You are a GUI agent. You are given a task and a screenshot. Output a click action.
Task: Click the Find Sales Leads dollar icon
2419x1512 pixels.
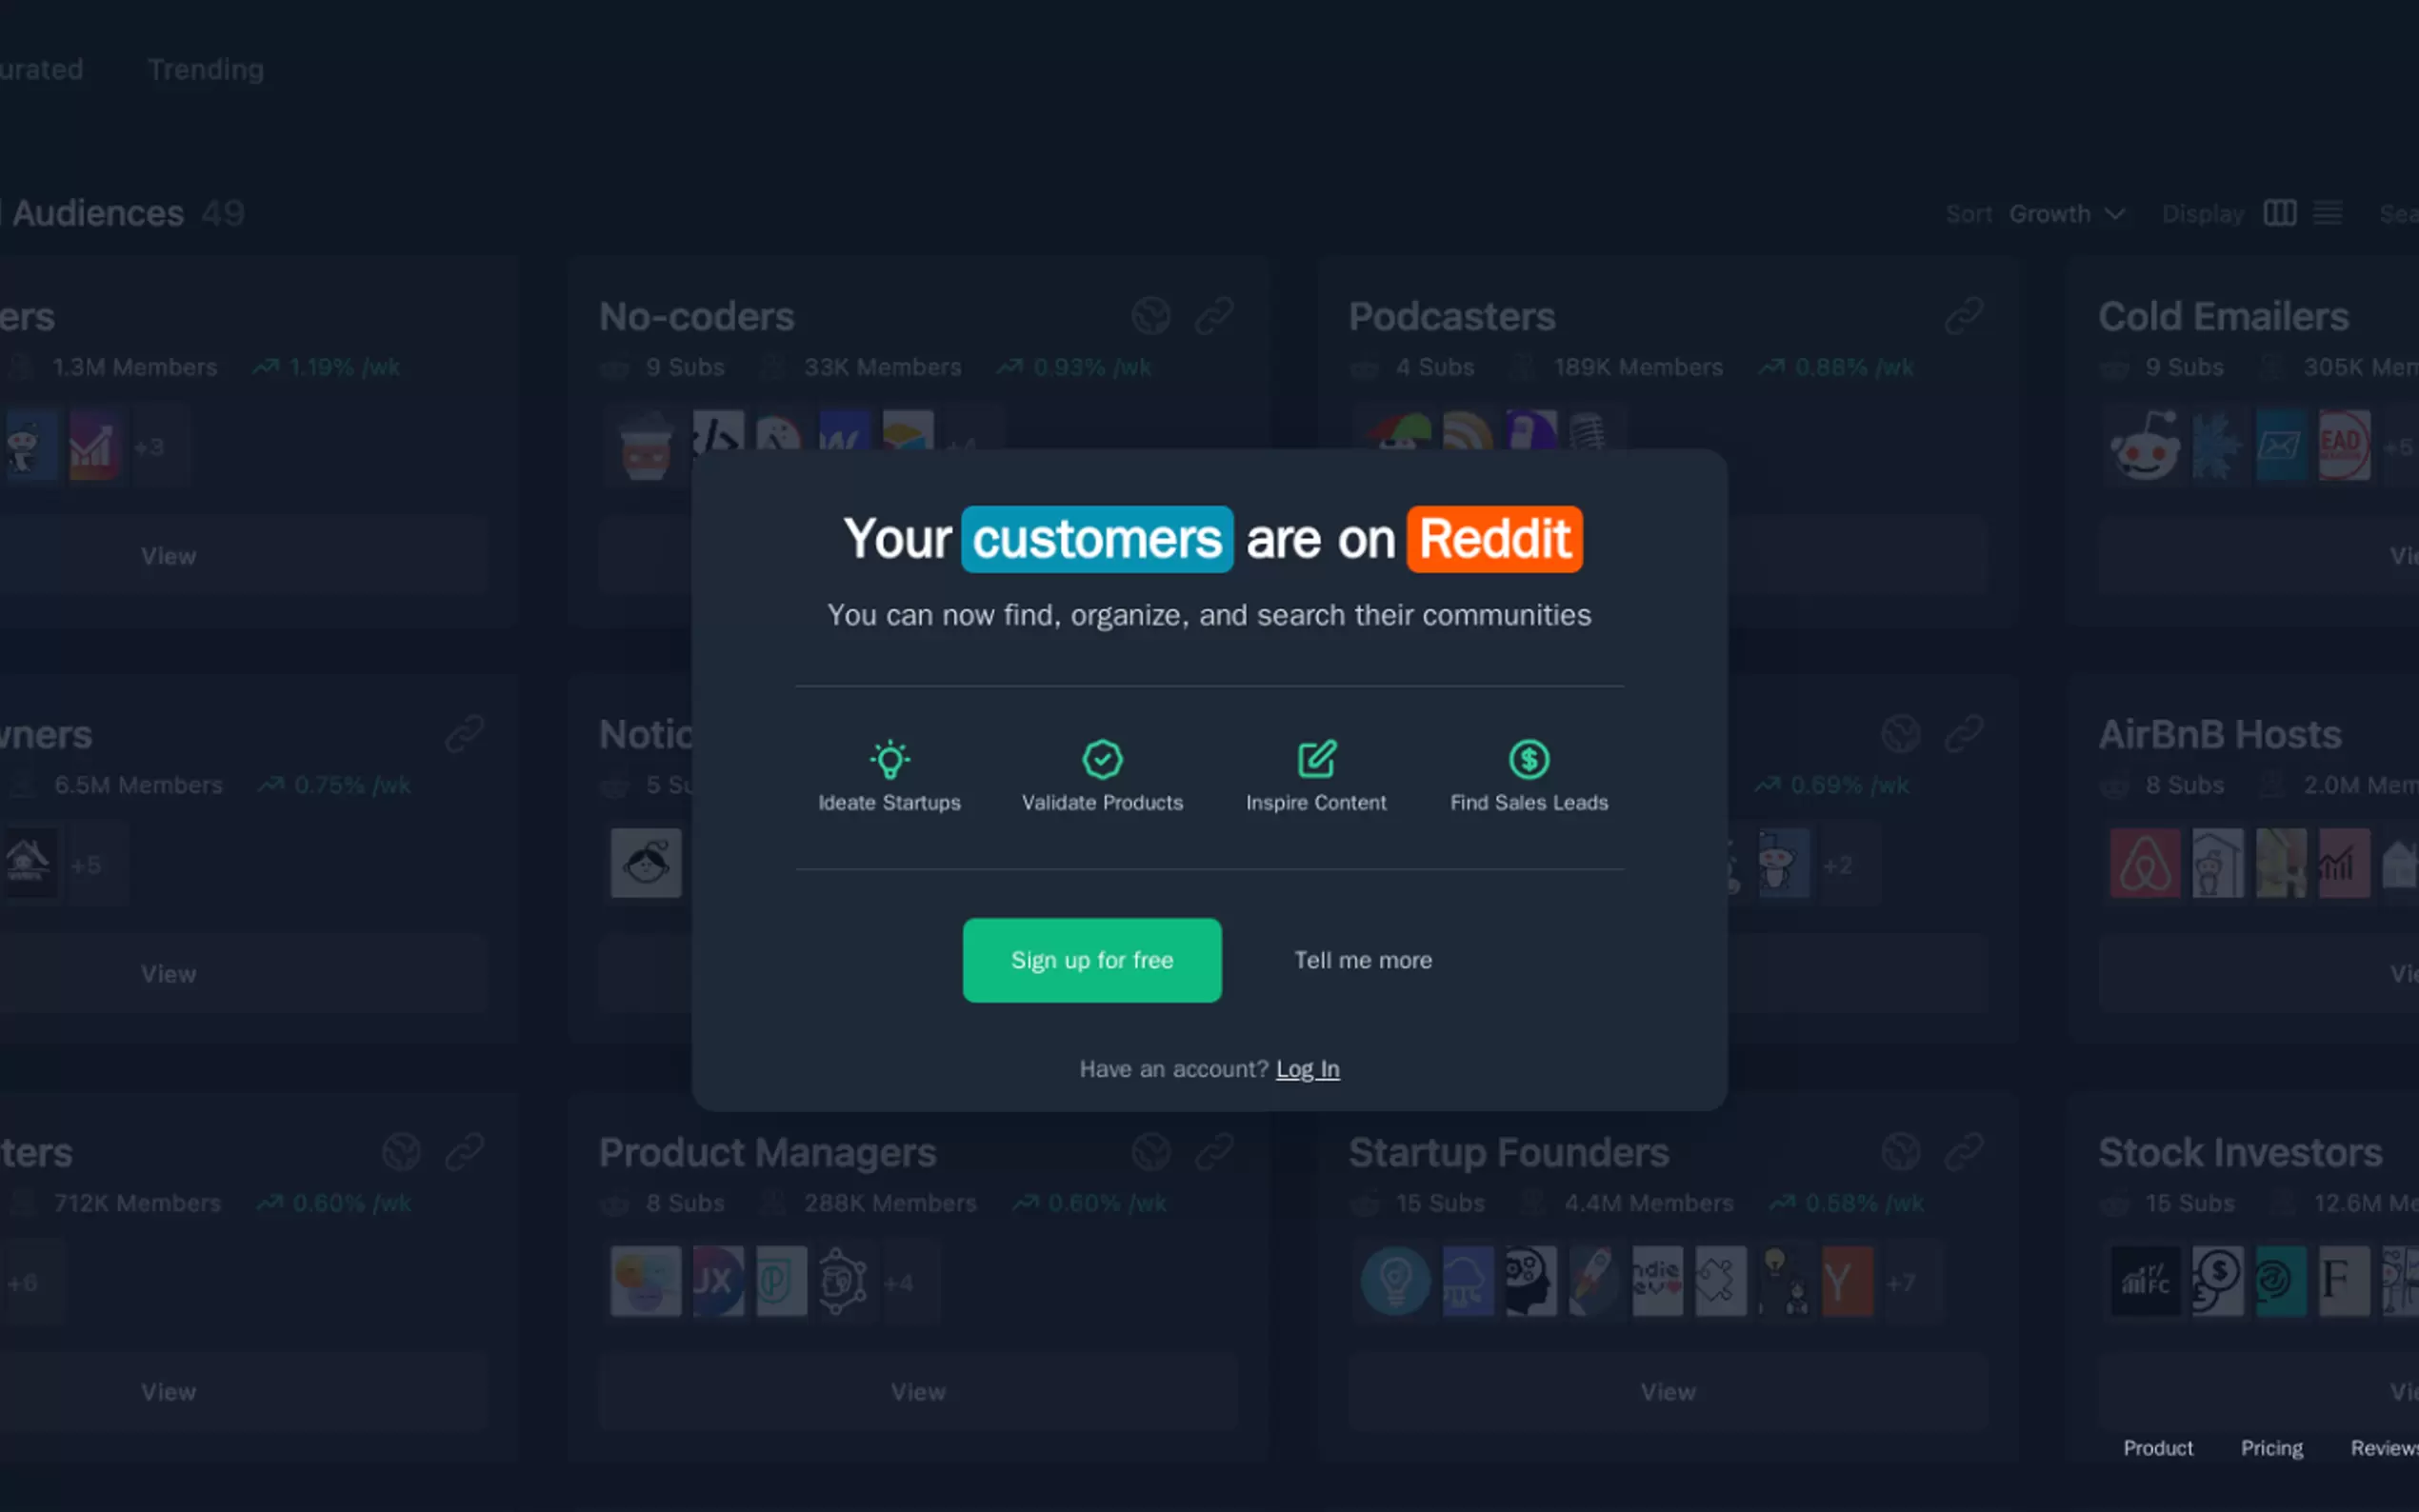pyautogui.click(x=1528, y=760)
